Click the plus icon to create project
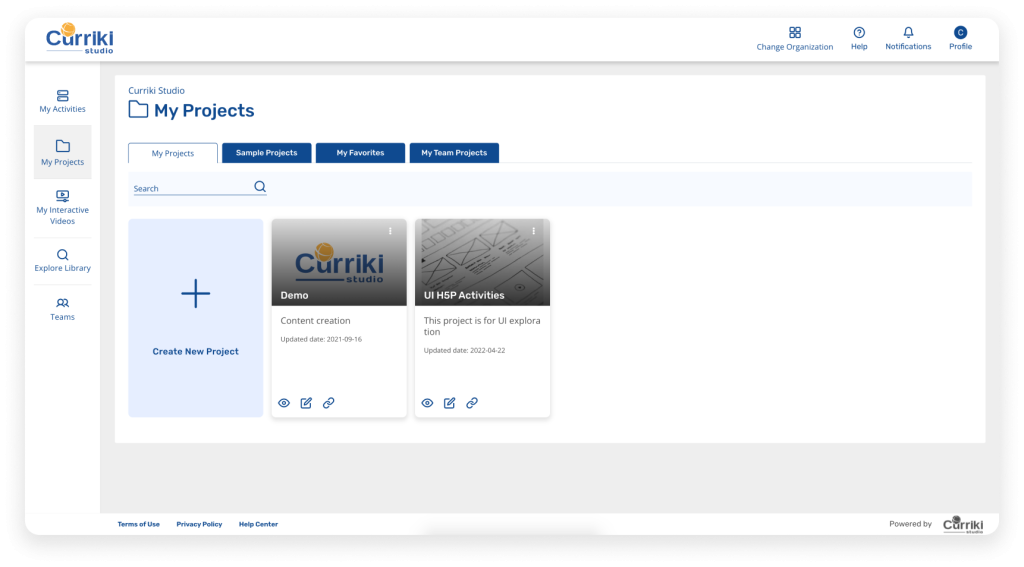The image size is (1024, 567). (x=196, y=293)
